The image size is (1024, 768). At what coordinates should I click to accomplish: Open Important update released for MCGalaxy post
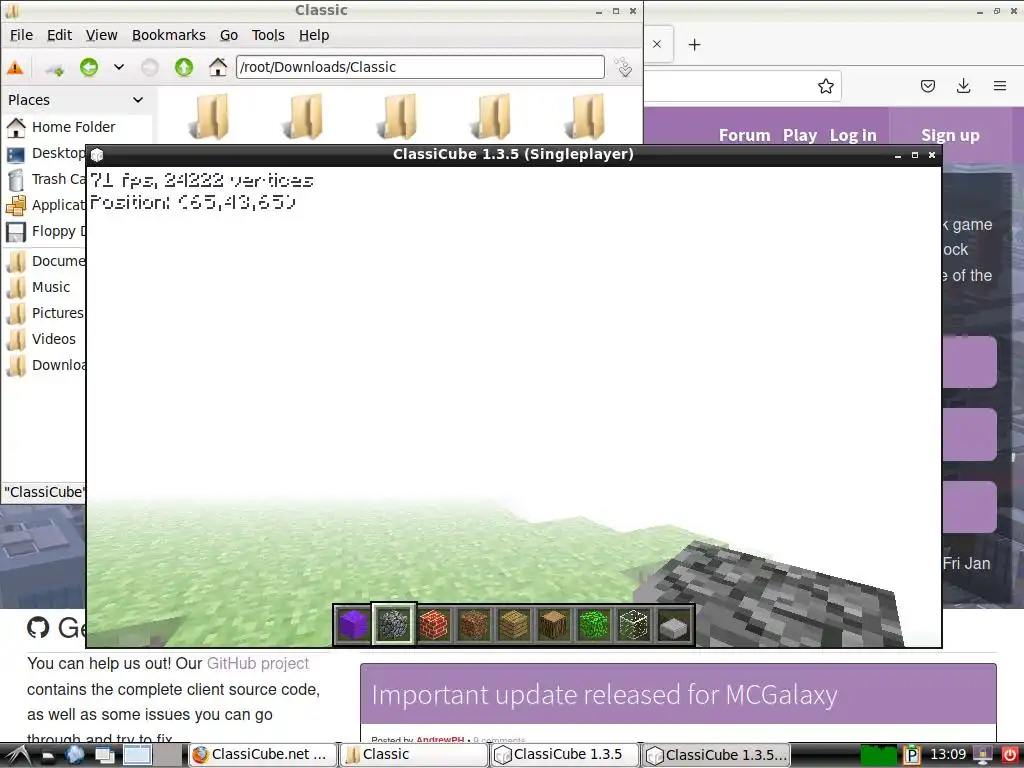604,695
